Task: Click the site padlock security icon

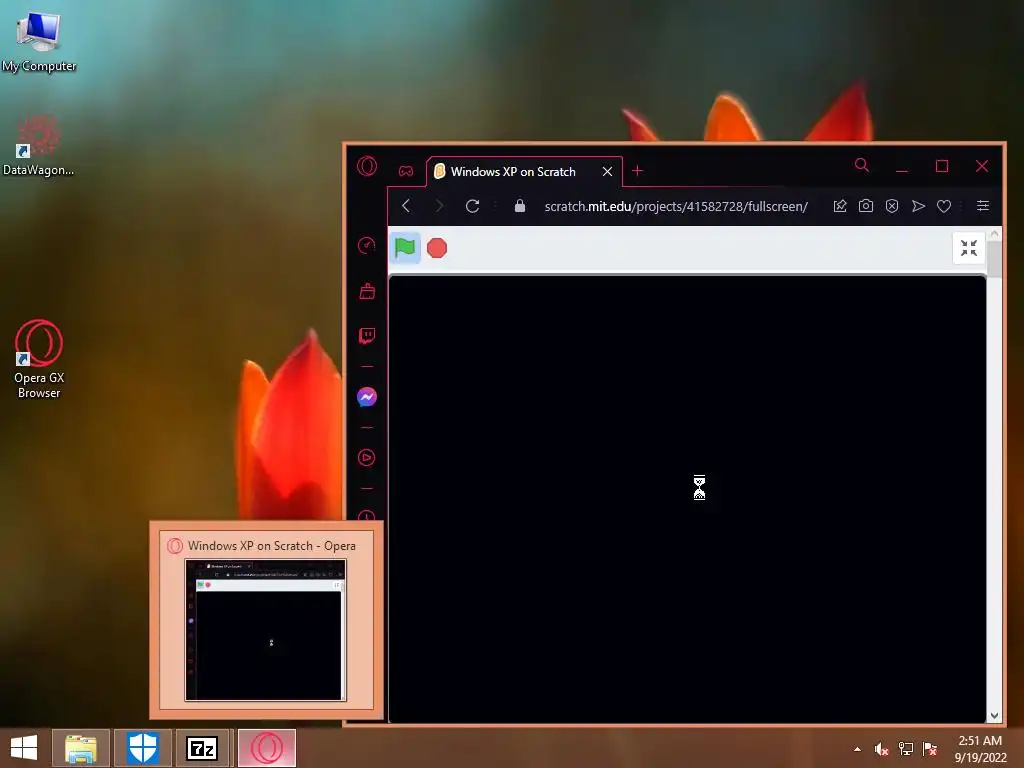Action: coord(520,206)
